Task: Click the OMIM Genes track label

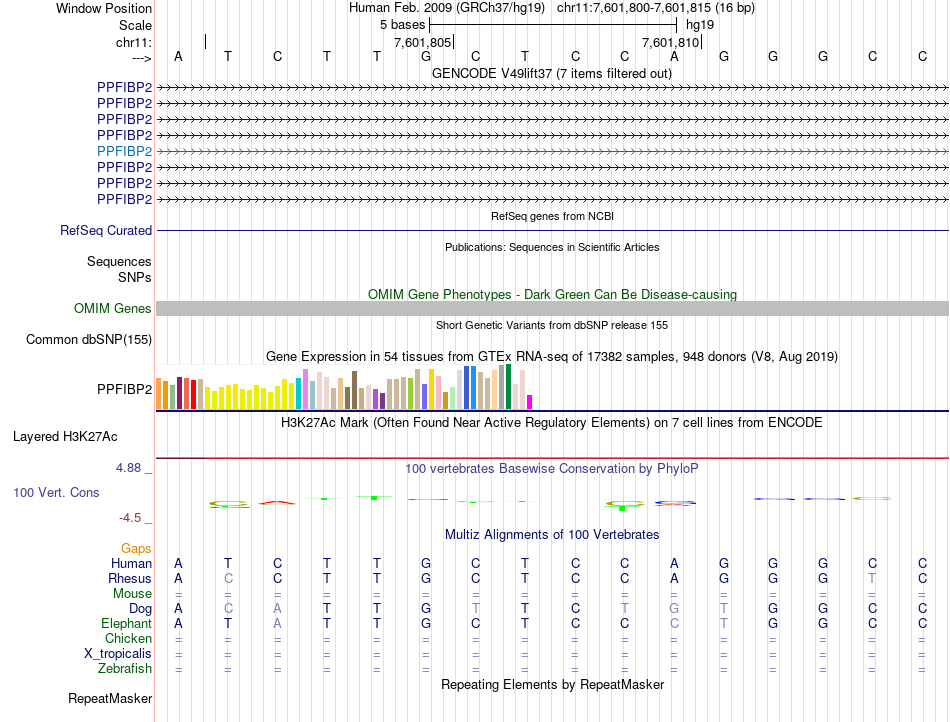Action: [x=112, y=308]
